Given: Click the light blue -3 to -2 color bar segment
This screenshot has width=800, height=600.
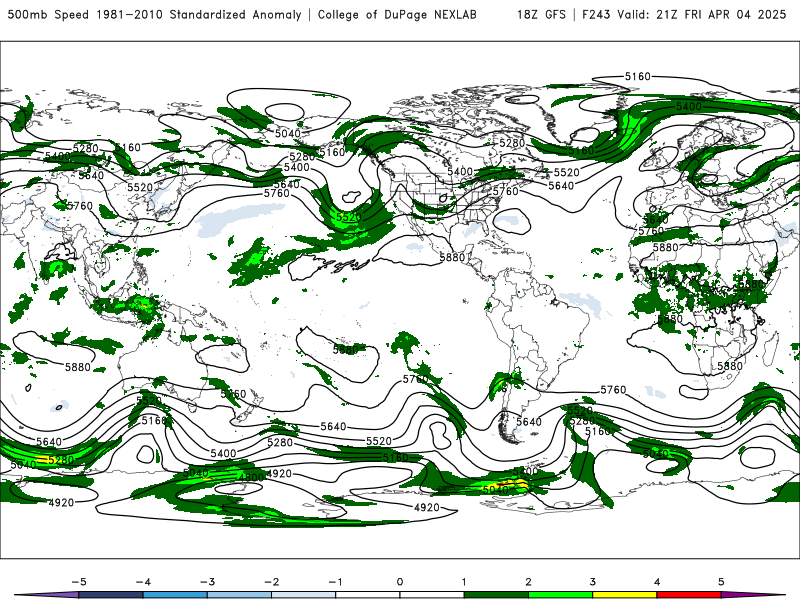Looking at the screenshot, I should [239, 595].
